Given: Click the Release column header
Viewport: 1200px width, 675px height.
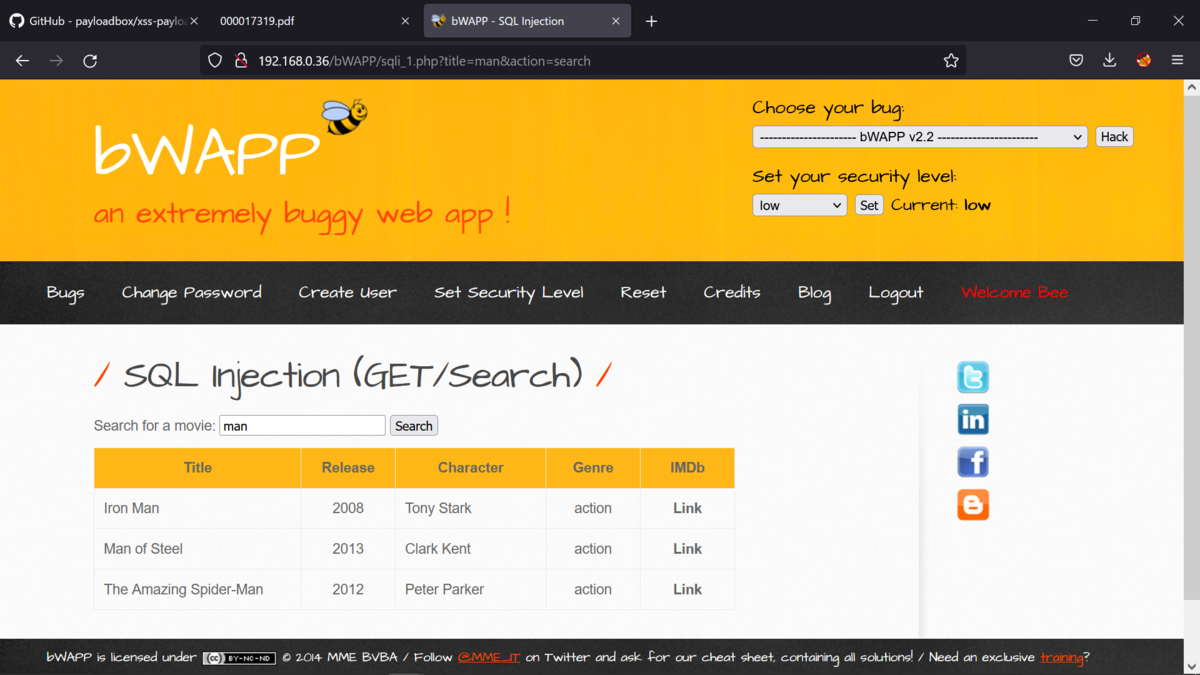Looking at the screenshot, I should (x=348, y=468).
